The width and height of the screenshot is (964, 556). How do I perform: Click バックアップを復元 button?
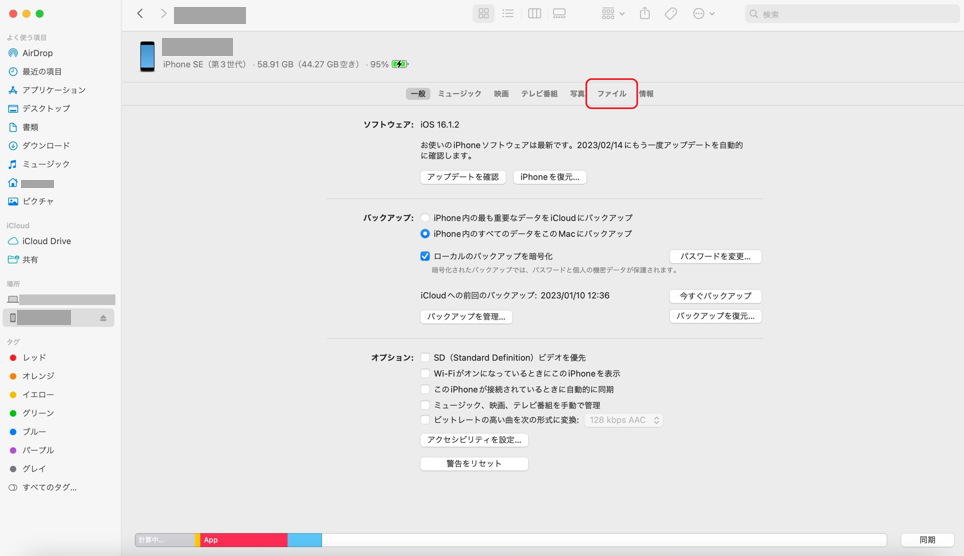point(716,316)
